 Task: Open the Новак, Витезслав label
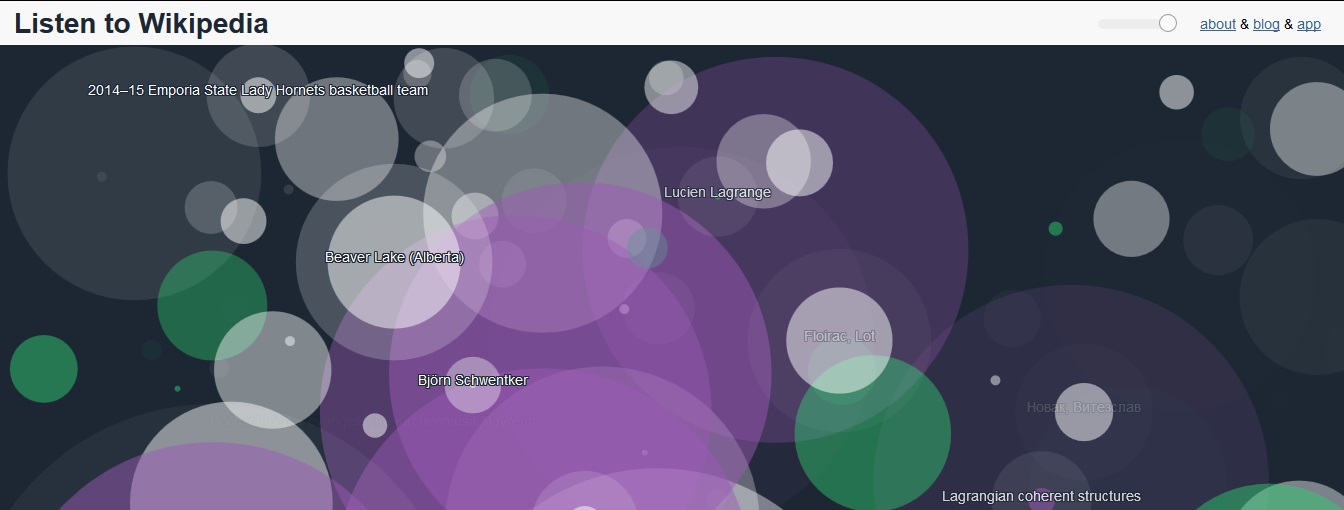[x=1083, y=407]
